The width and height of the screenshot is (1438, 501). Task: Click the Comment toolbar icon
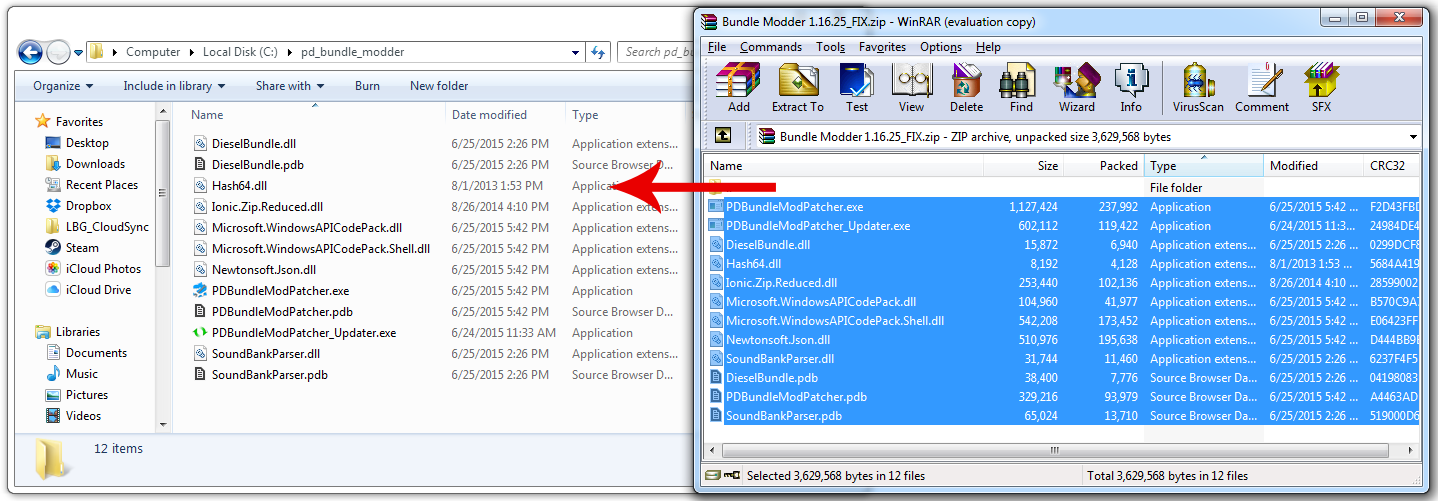[1262, 88]
